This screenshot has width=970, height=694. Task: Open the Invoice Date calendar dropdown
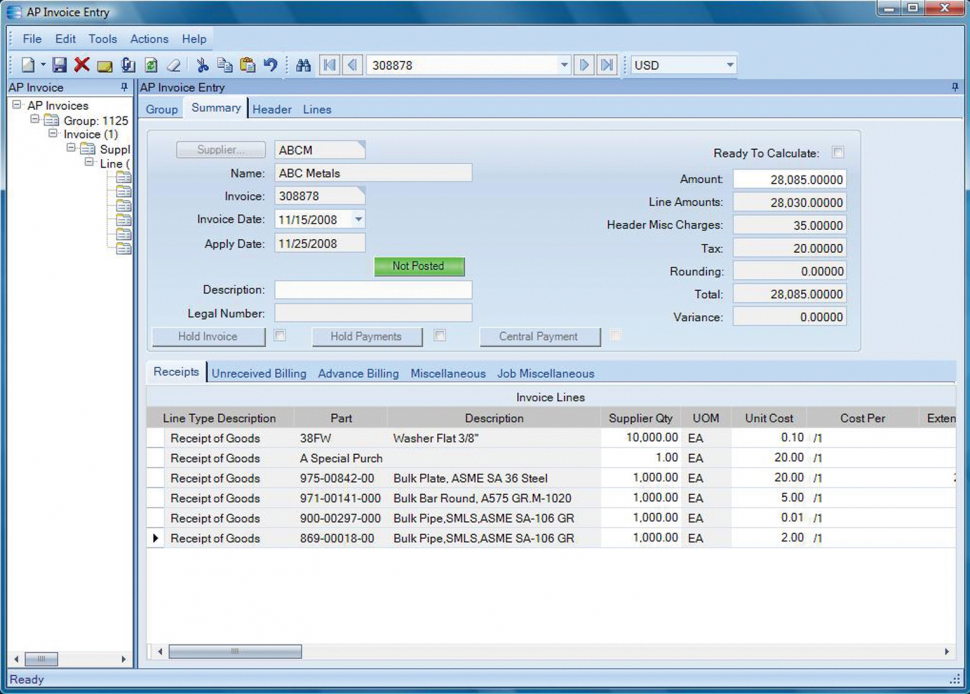click(x=358, y=220)
